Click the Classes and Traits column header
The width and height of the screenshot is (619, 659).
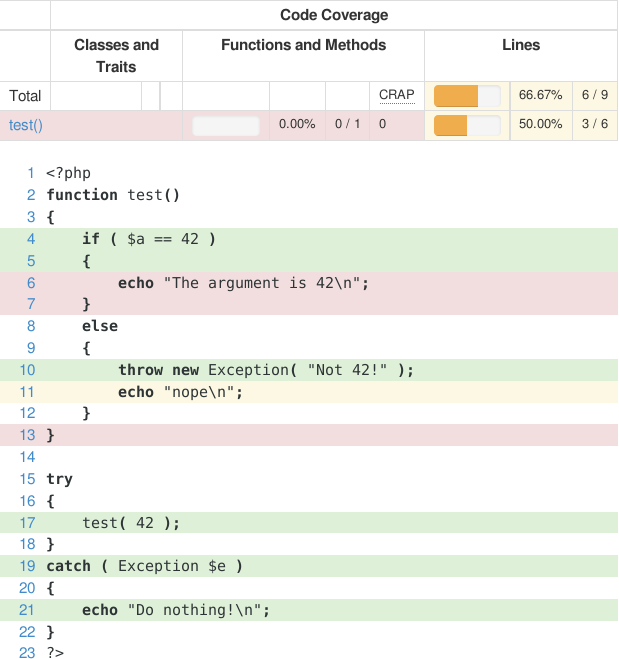116,56
